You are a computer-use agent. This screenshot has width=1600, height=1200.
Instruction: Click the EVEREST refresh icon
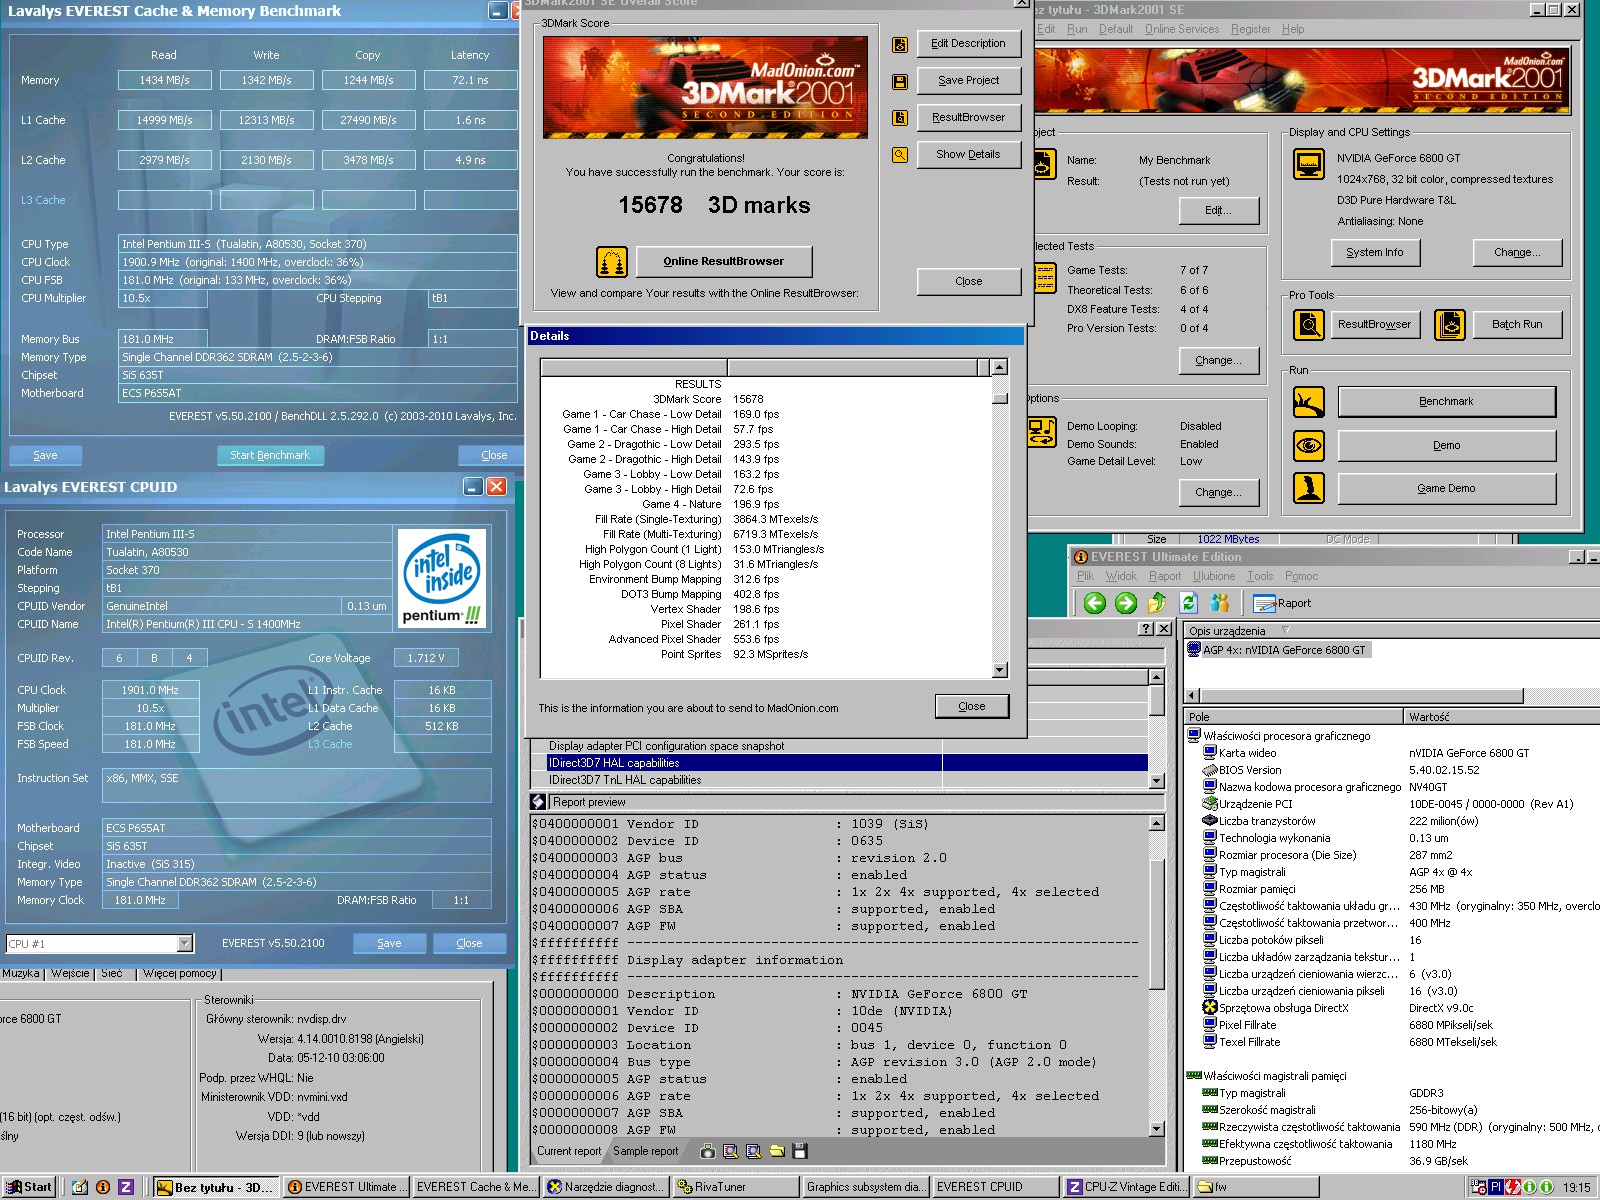pos(1188,603)
